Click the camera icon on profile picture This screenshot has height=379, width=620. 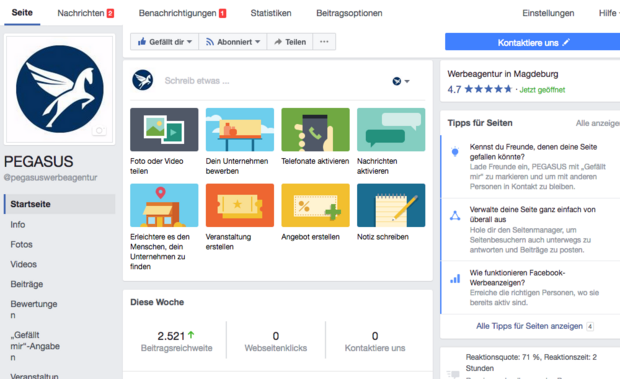point(99,130)
